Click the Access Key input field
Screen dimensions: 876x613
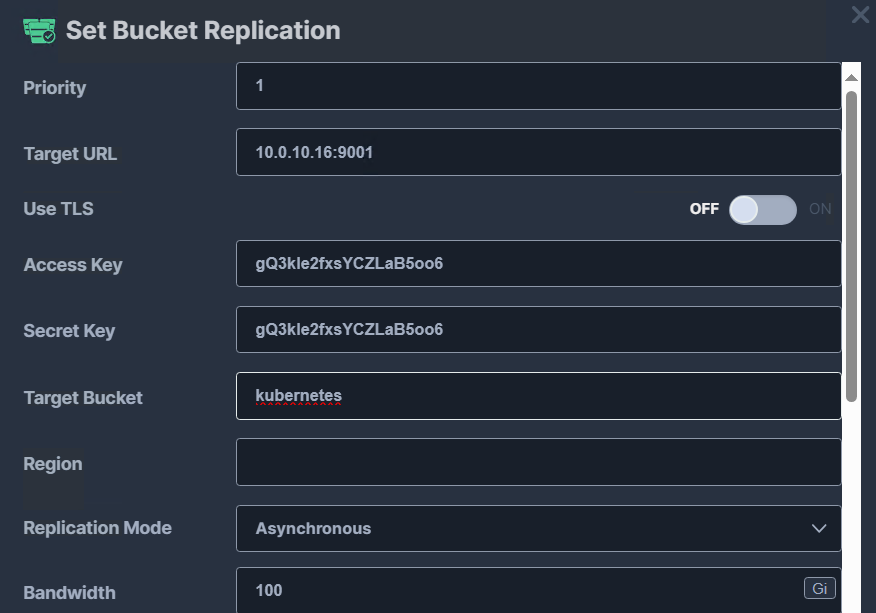[x=538, y=264]
